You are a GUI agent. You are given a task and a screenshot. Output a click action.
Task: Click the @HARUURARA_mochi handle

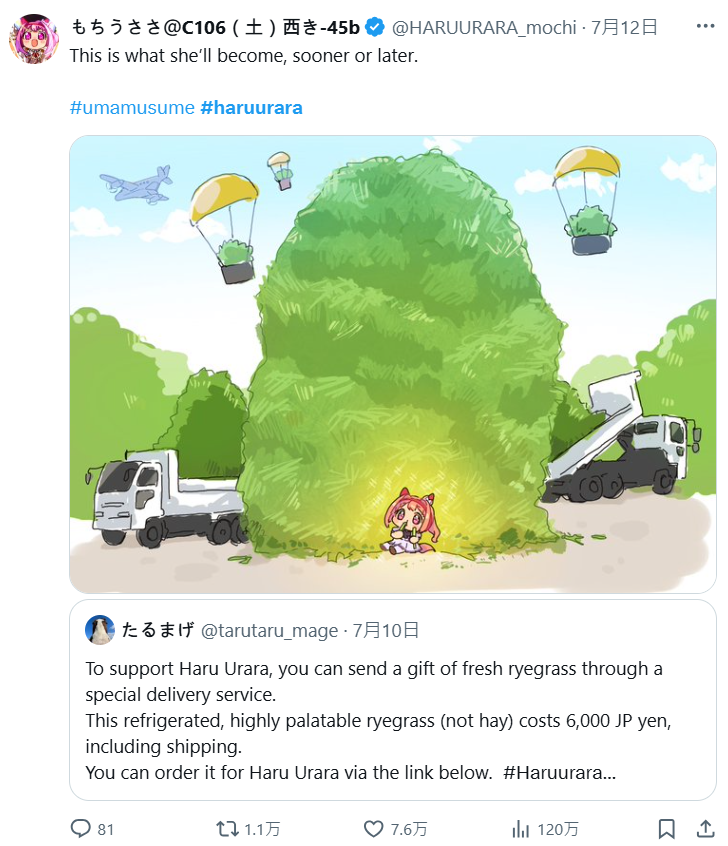click(483, 27)
